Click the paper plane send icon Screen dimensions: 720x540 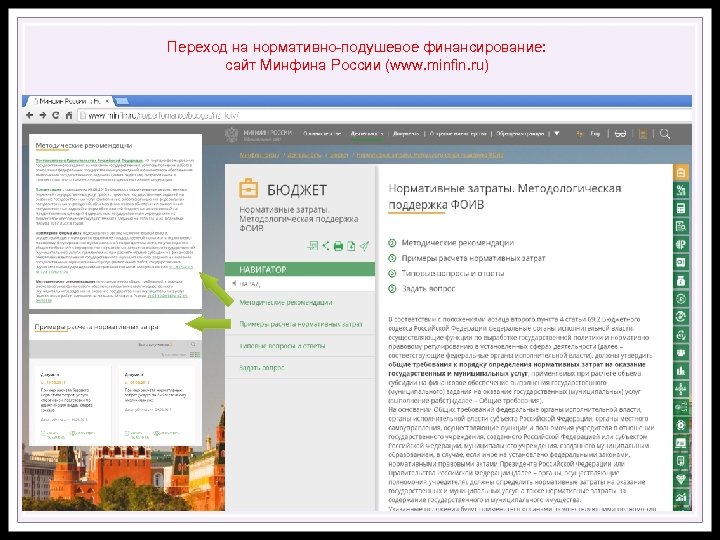coord(364,246)
